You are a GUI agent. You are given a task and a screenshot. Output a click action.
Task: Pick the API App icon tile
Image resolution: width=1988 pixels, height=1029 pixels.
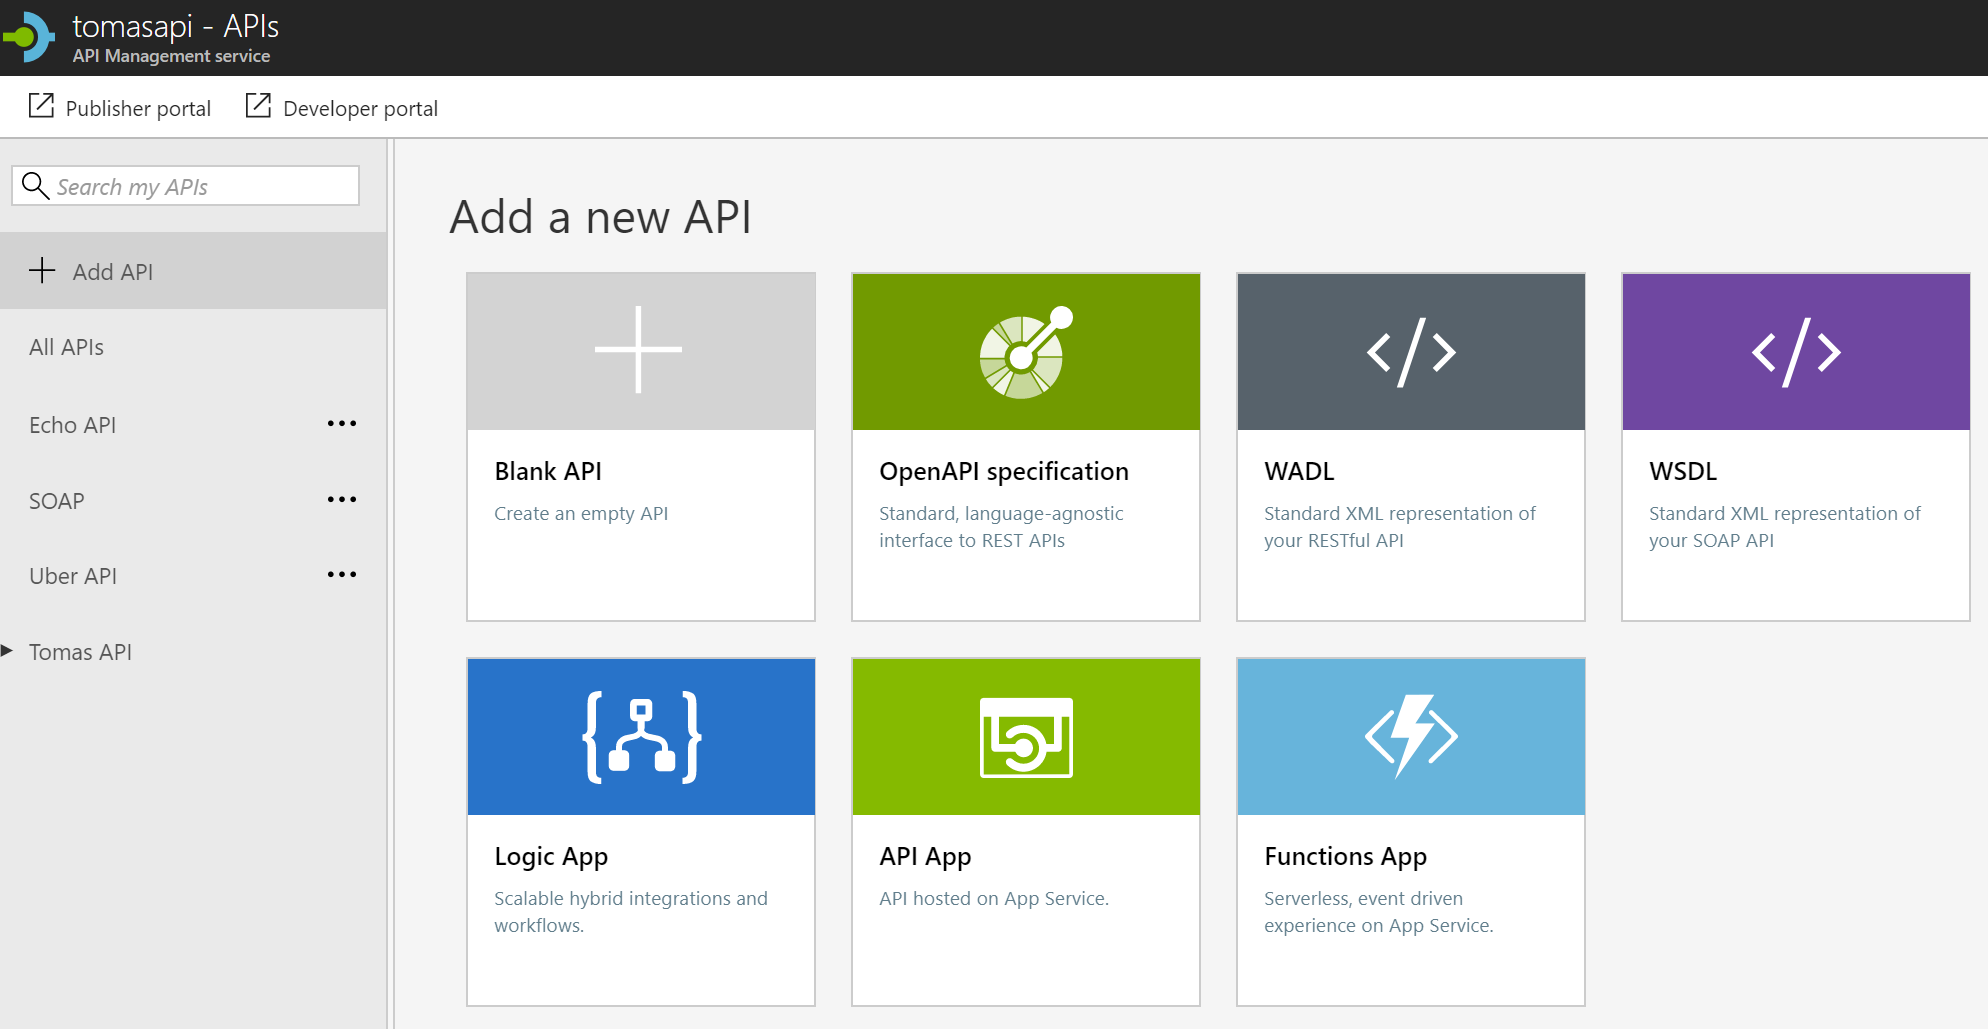tap(1025, 736)
